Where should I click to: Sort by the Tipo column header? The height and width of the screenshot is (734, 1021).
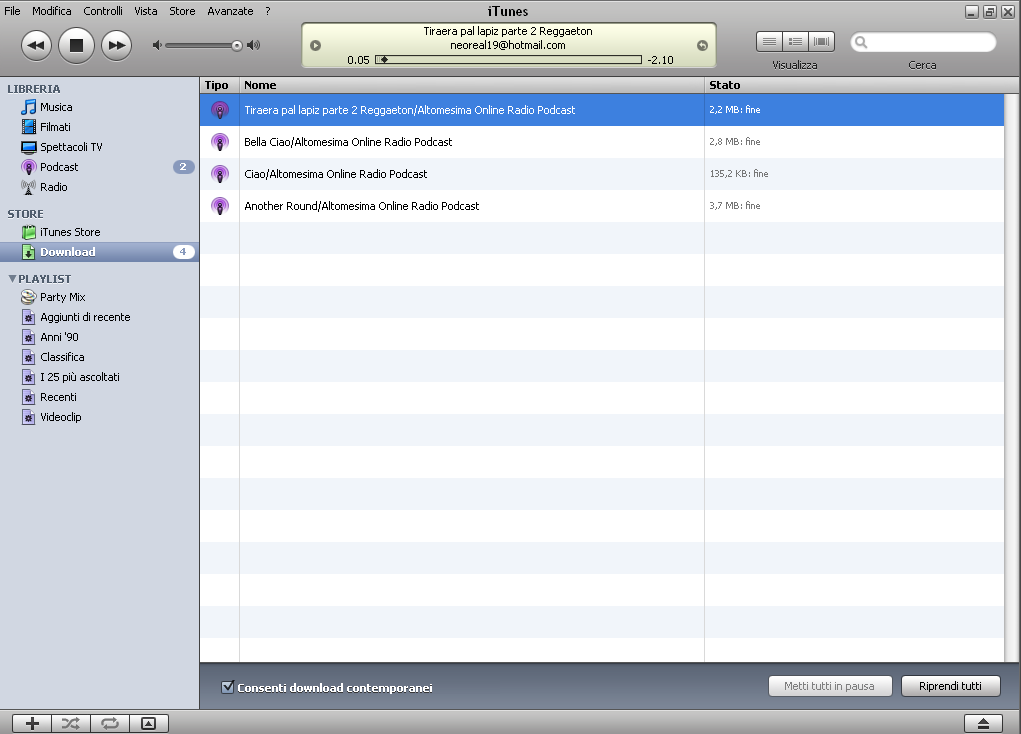tap(219, 85)
